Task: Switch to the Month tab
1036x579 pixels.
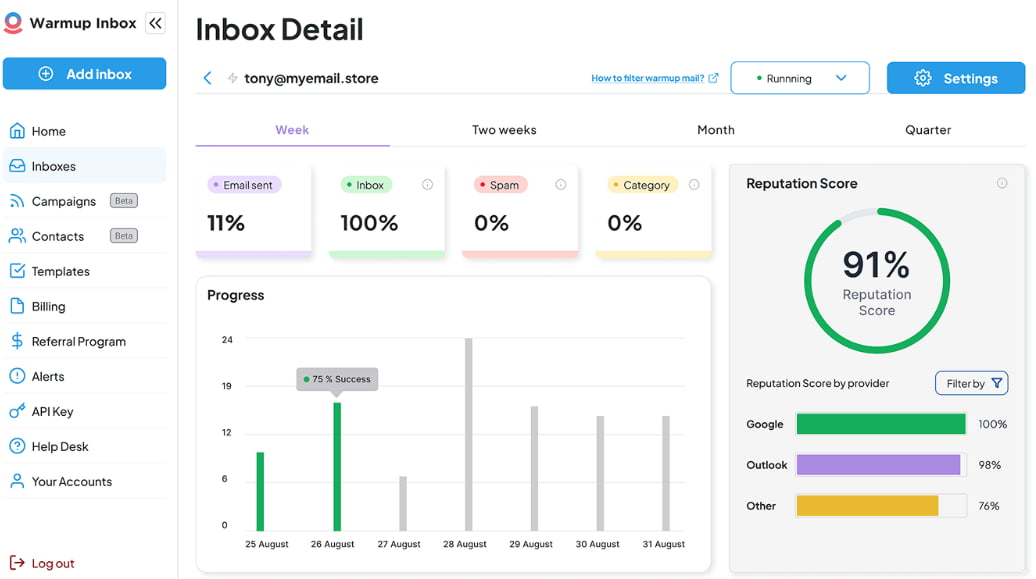Action: tap(716, 130)
